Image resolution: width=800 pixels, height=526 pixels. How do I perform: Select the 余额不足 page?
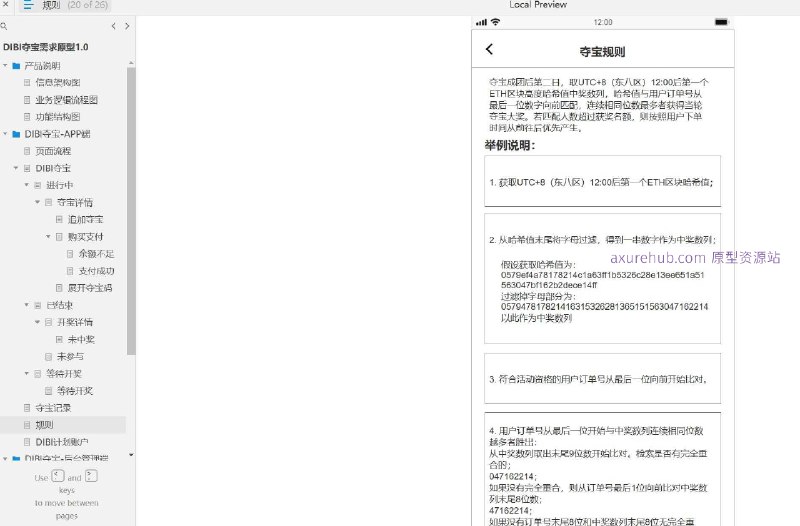click(96, 254)
